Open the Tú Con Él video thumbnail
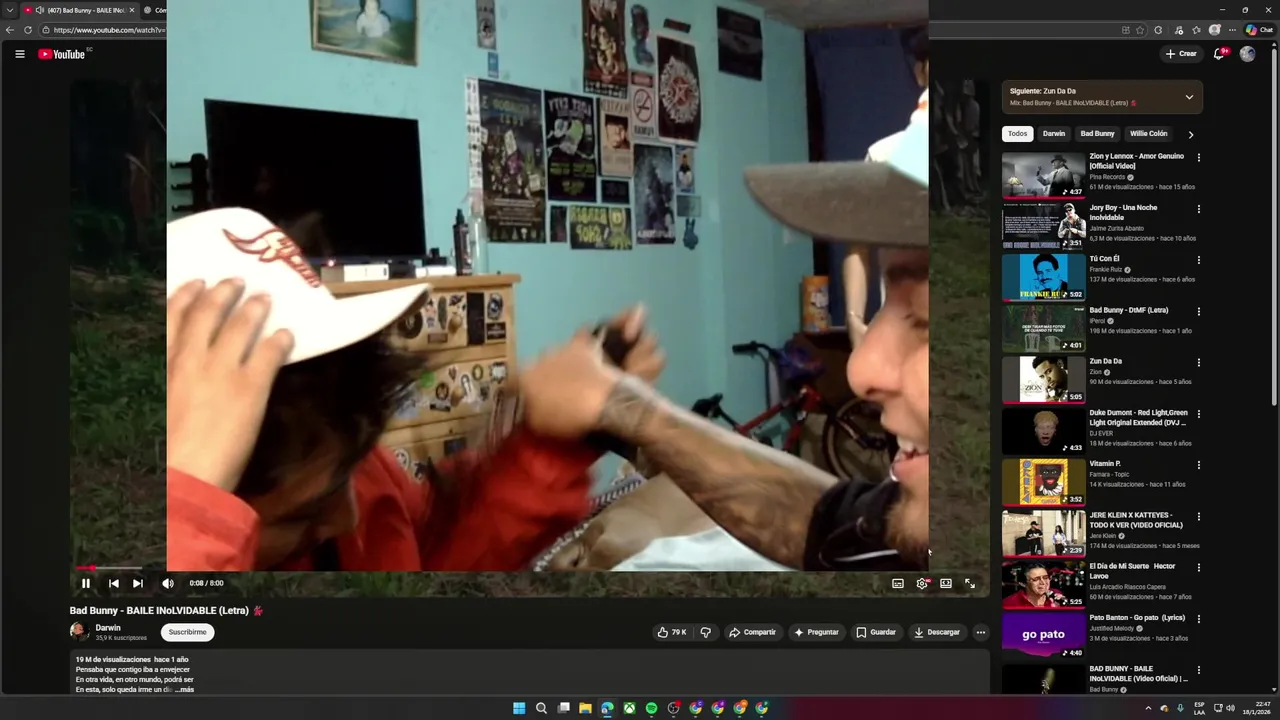 point(1043,277)
